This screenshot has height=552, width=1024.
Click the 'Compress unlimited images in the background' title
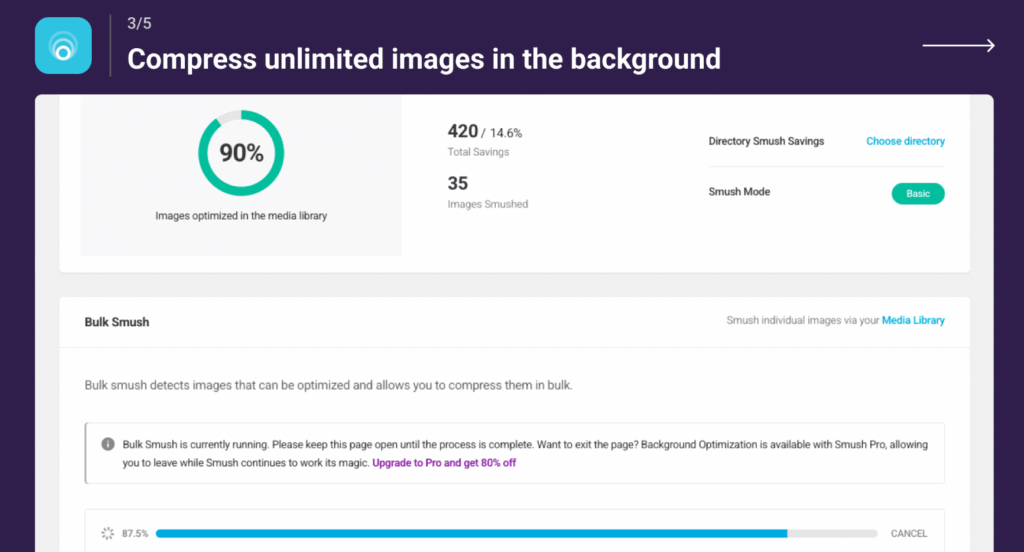pos(424,59)
